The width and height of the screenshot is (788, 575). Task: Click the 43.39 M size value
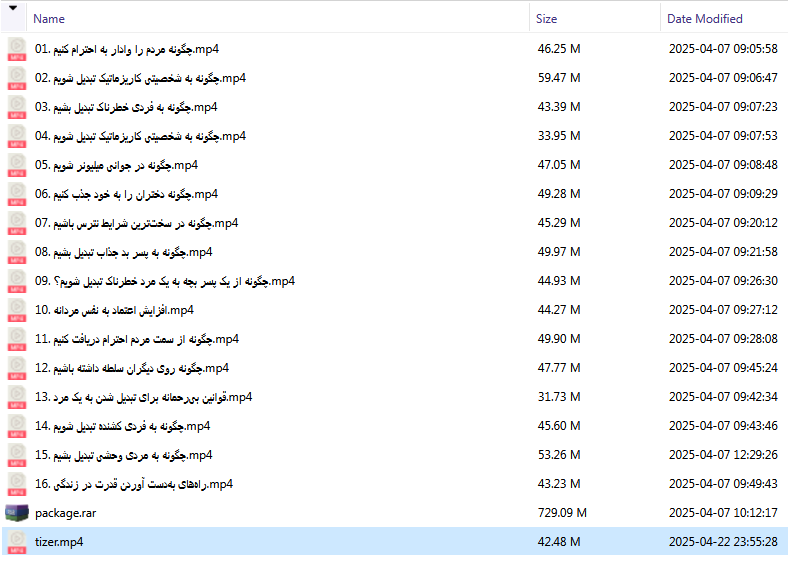[559, 107]
